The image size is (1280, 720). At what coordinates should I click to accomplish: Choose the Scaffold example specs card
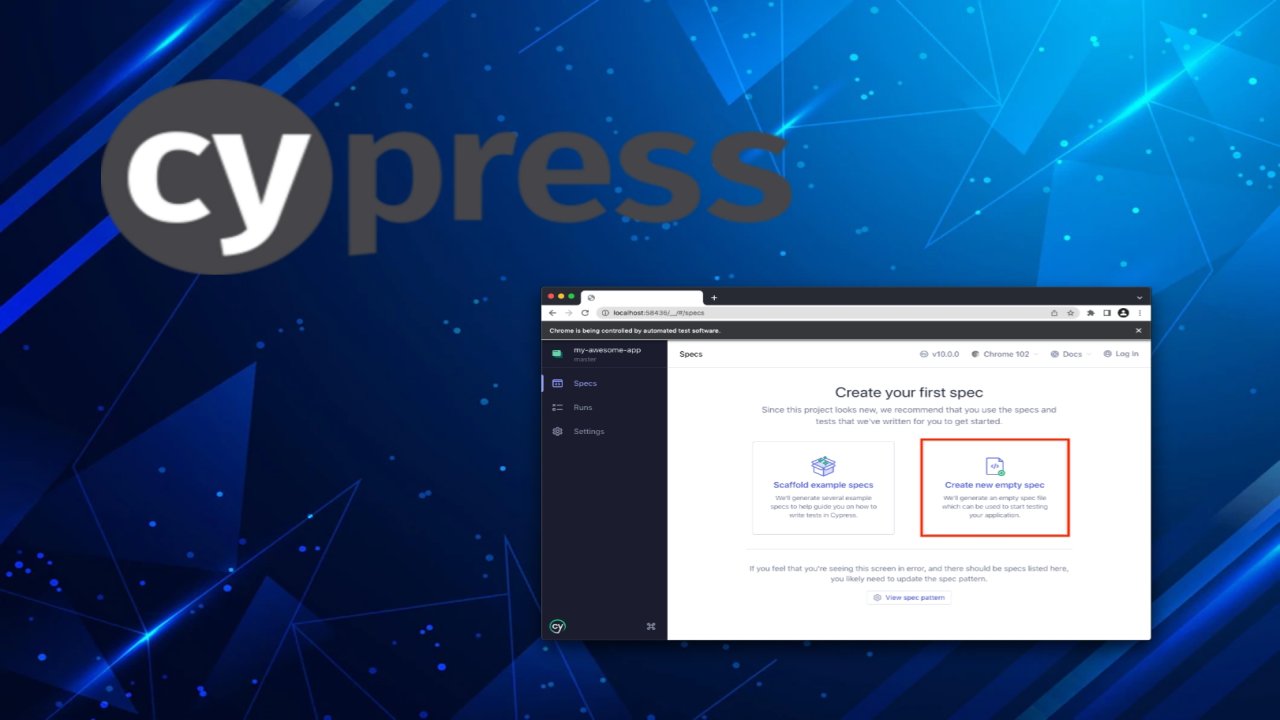coord(823,488)
